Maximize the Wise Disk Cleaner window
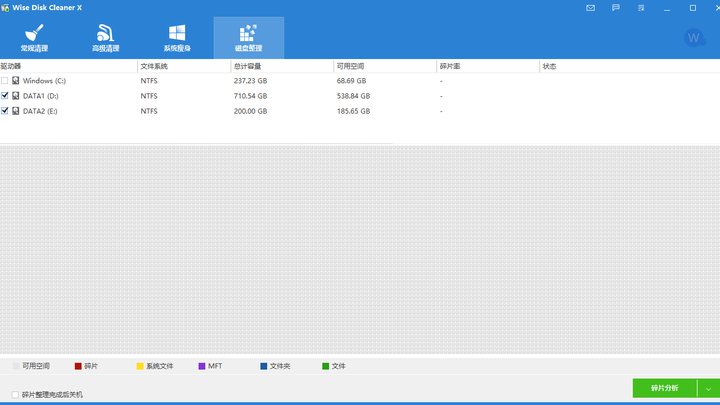This screenshot has width=720, height=405. (x=693, y=8)
